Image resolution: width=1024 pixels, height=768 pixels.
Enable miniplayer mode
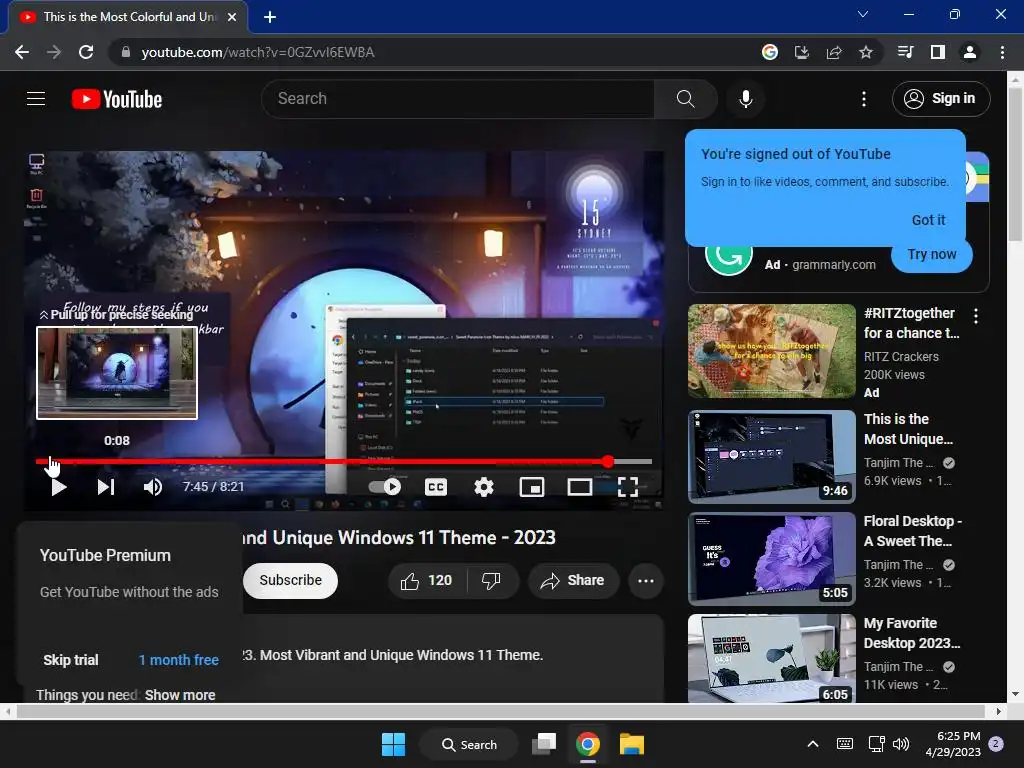(x=532, y=487)
